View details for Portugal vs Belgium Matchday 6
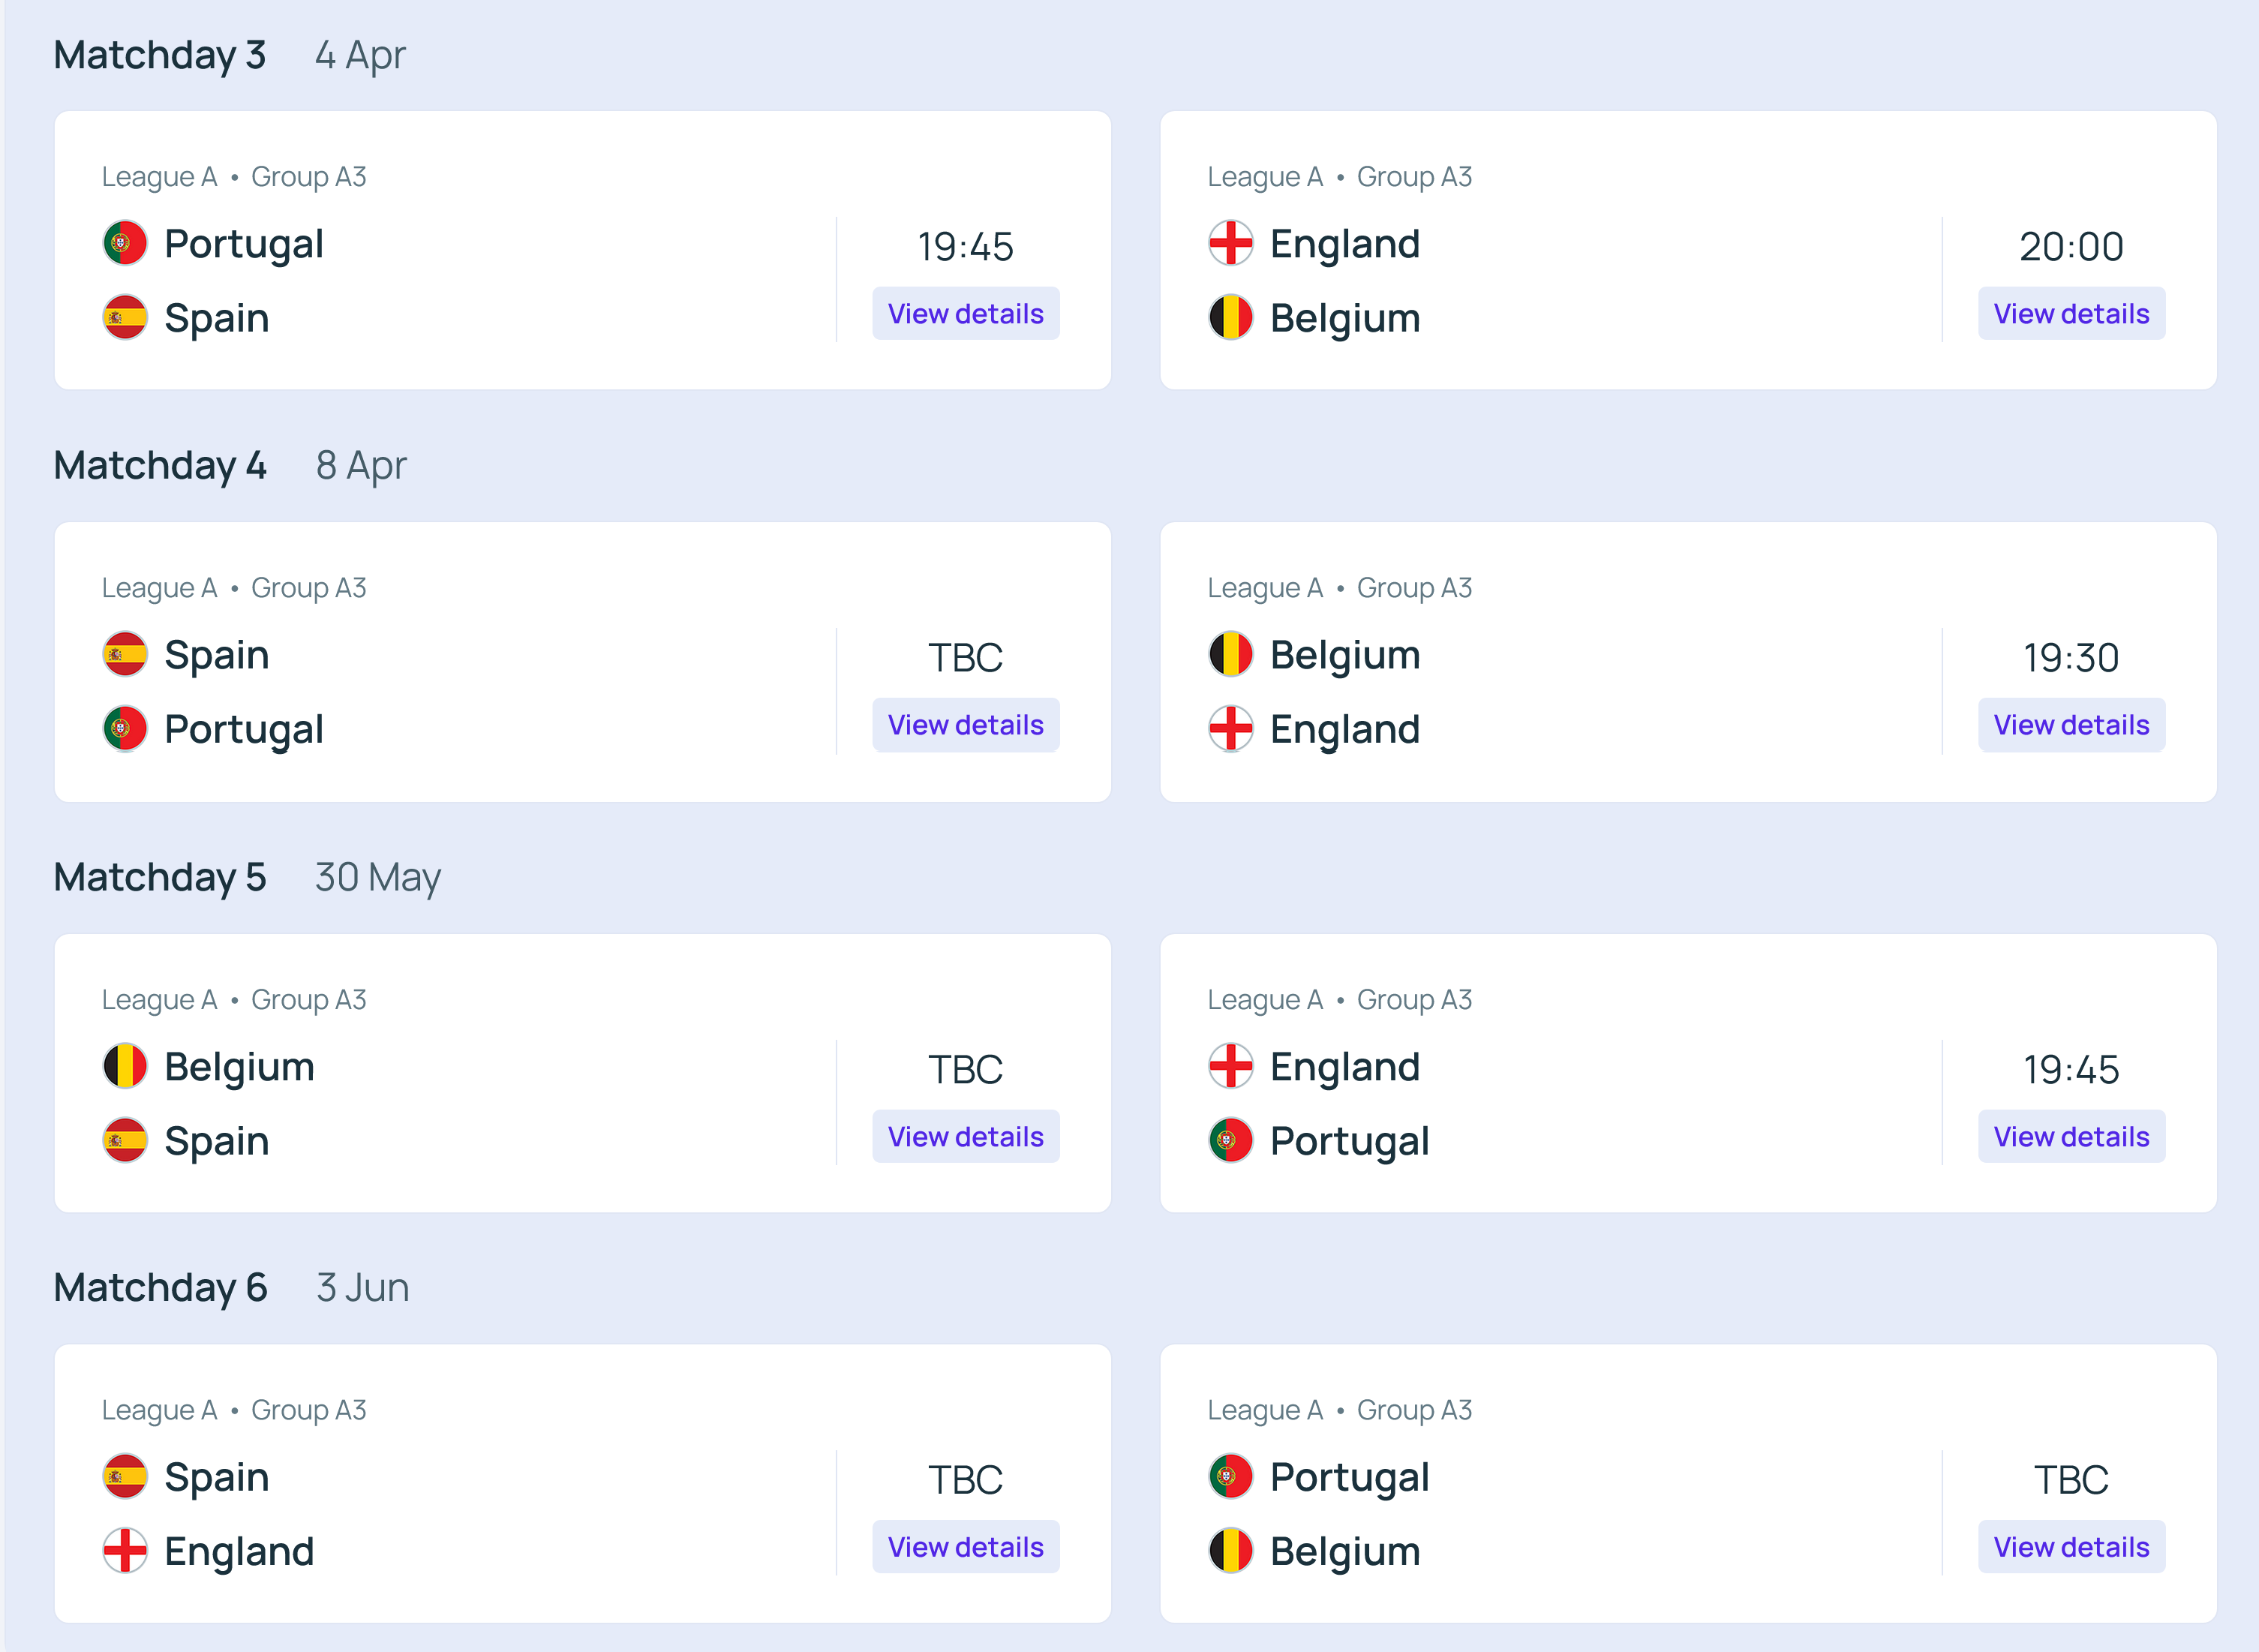Screen dimensions: 2259x1652 pyautogui.click(x=2071, y=1547)
